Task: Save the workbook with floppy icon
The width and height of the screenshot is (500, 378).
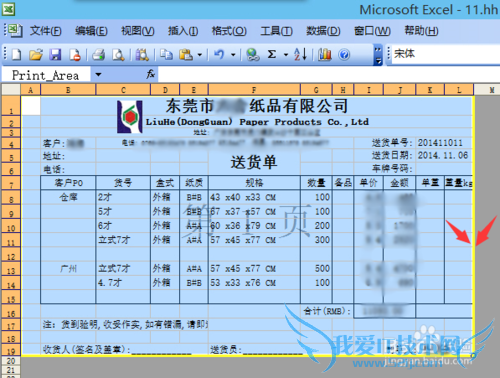Action: coord(55,54)
